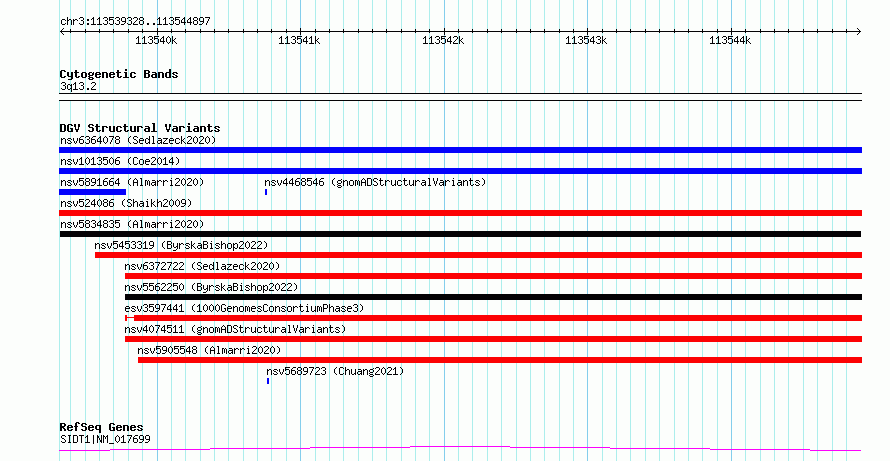Click the nsv6364078 (Sedlazeck2020) variant label
Image resolution: width=890 pixels, height=461 pixels.
tap(138, 140)
